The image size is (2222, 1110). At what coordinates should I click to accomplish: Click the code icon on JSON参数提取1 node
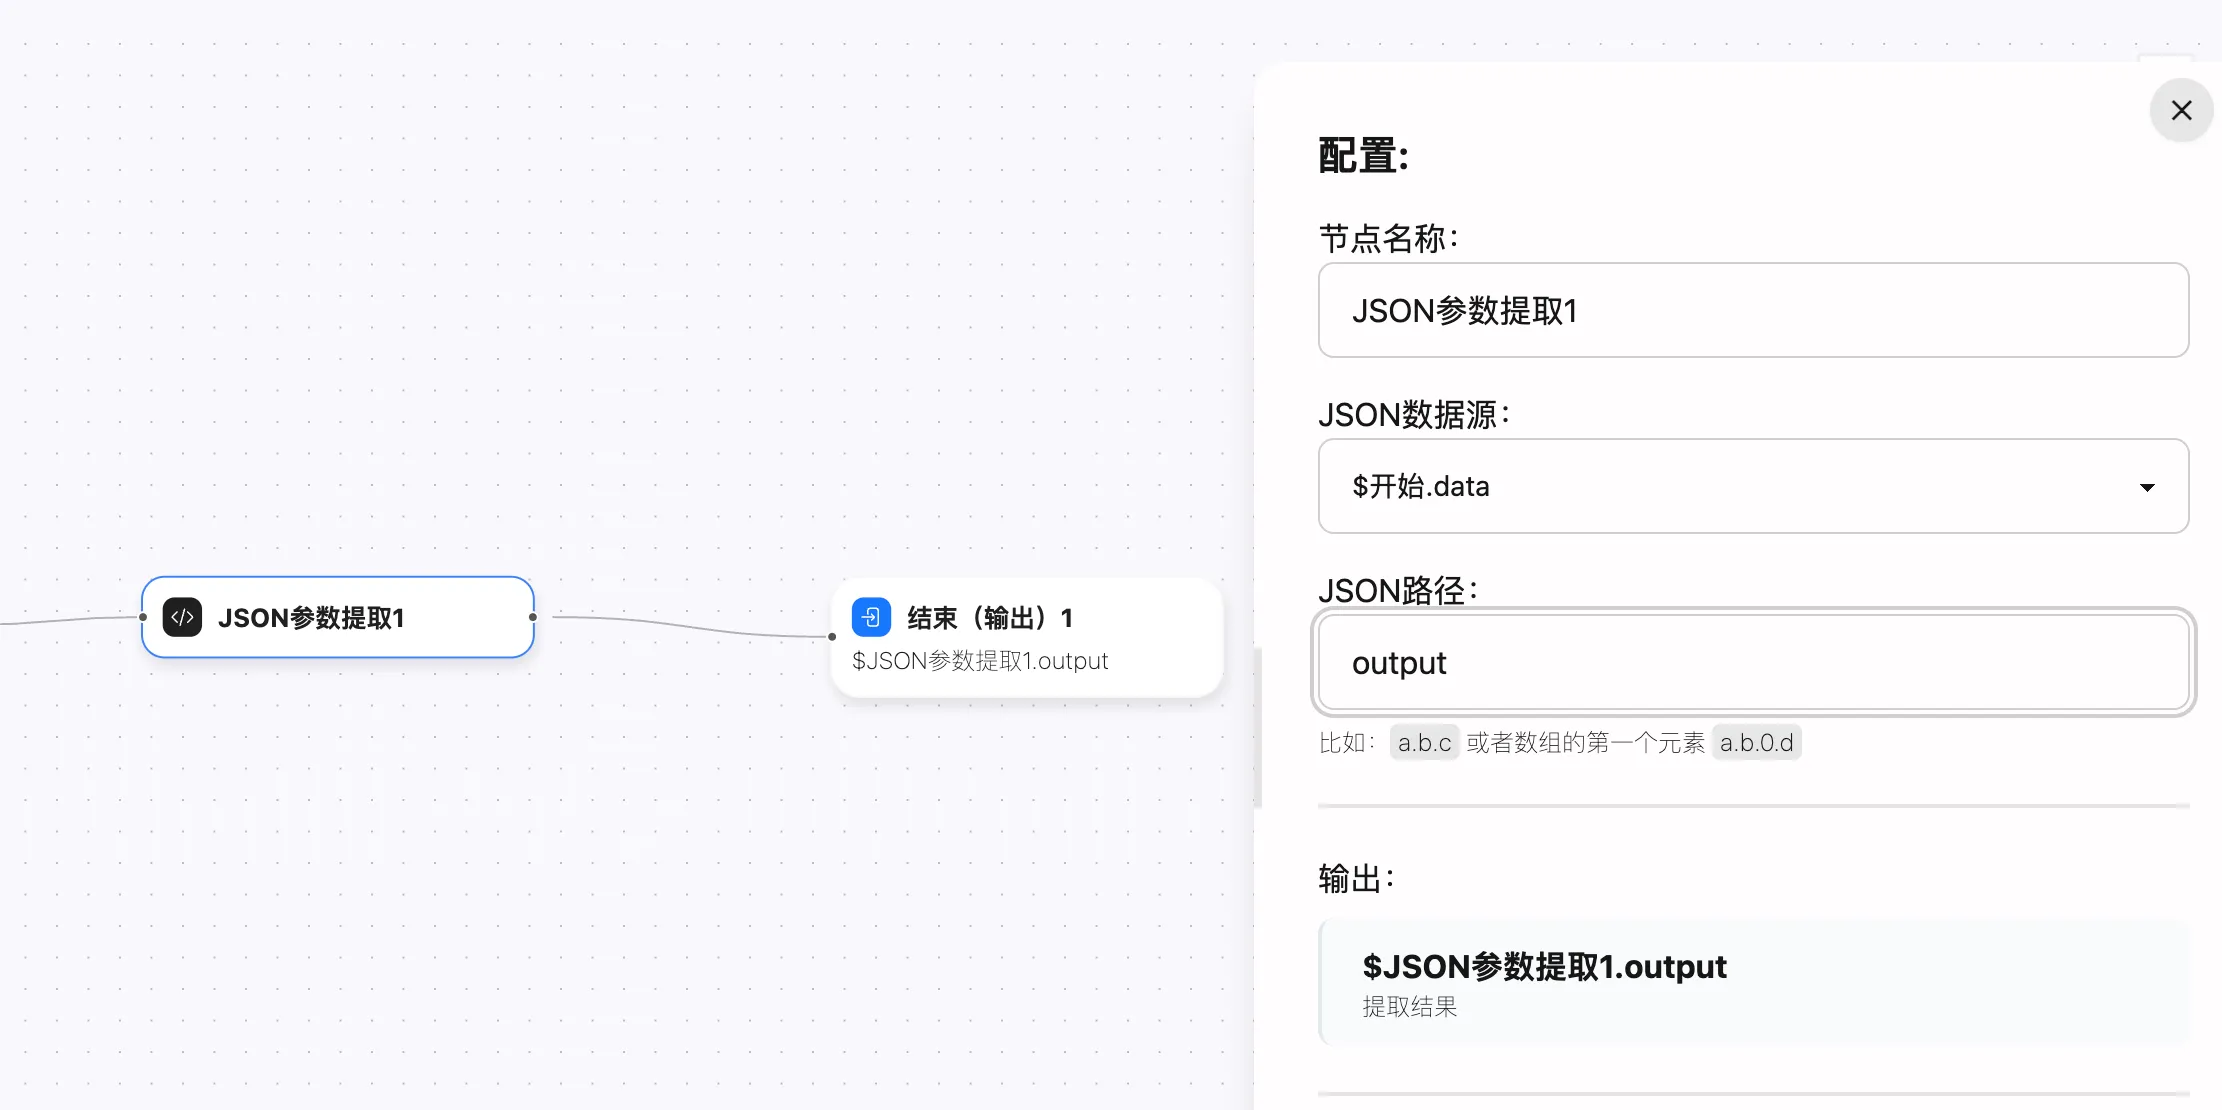point(182,617)
